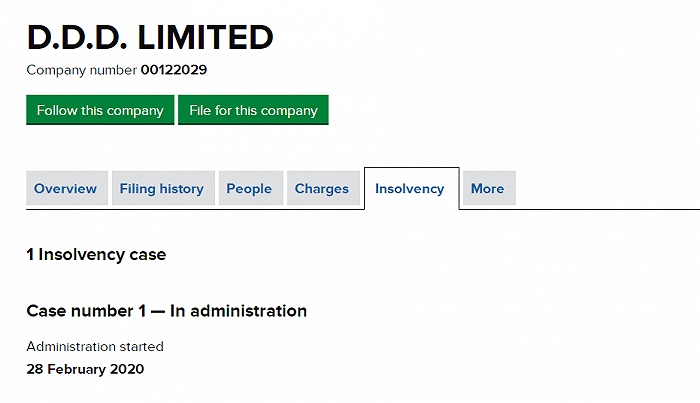View the Charges tab
This screenshot has width=700, height=403.
[322, 188]
